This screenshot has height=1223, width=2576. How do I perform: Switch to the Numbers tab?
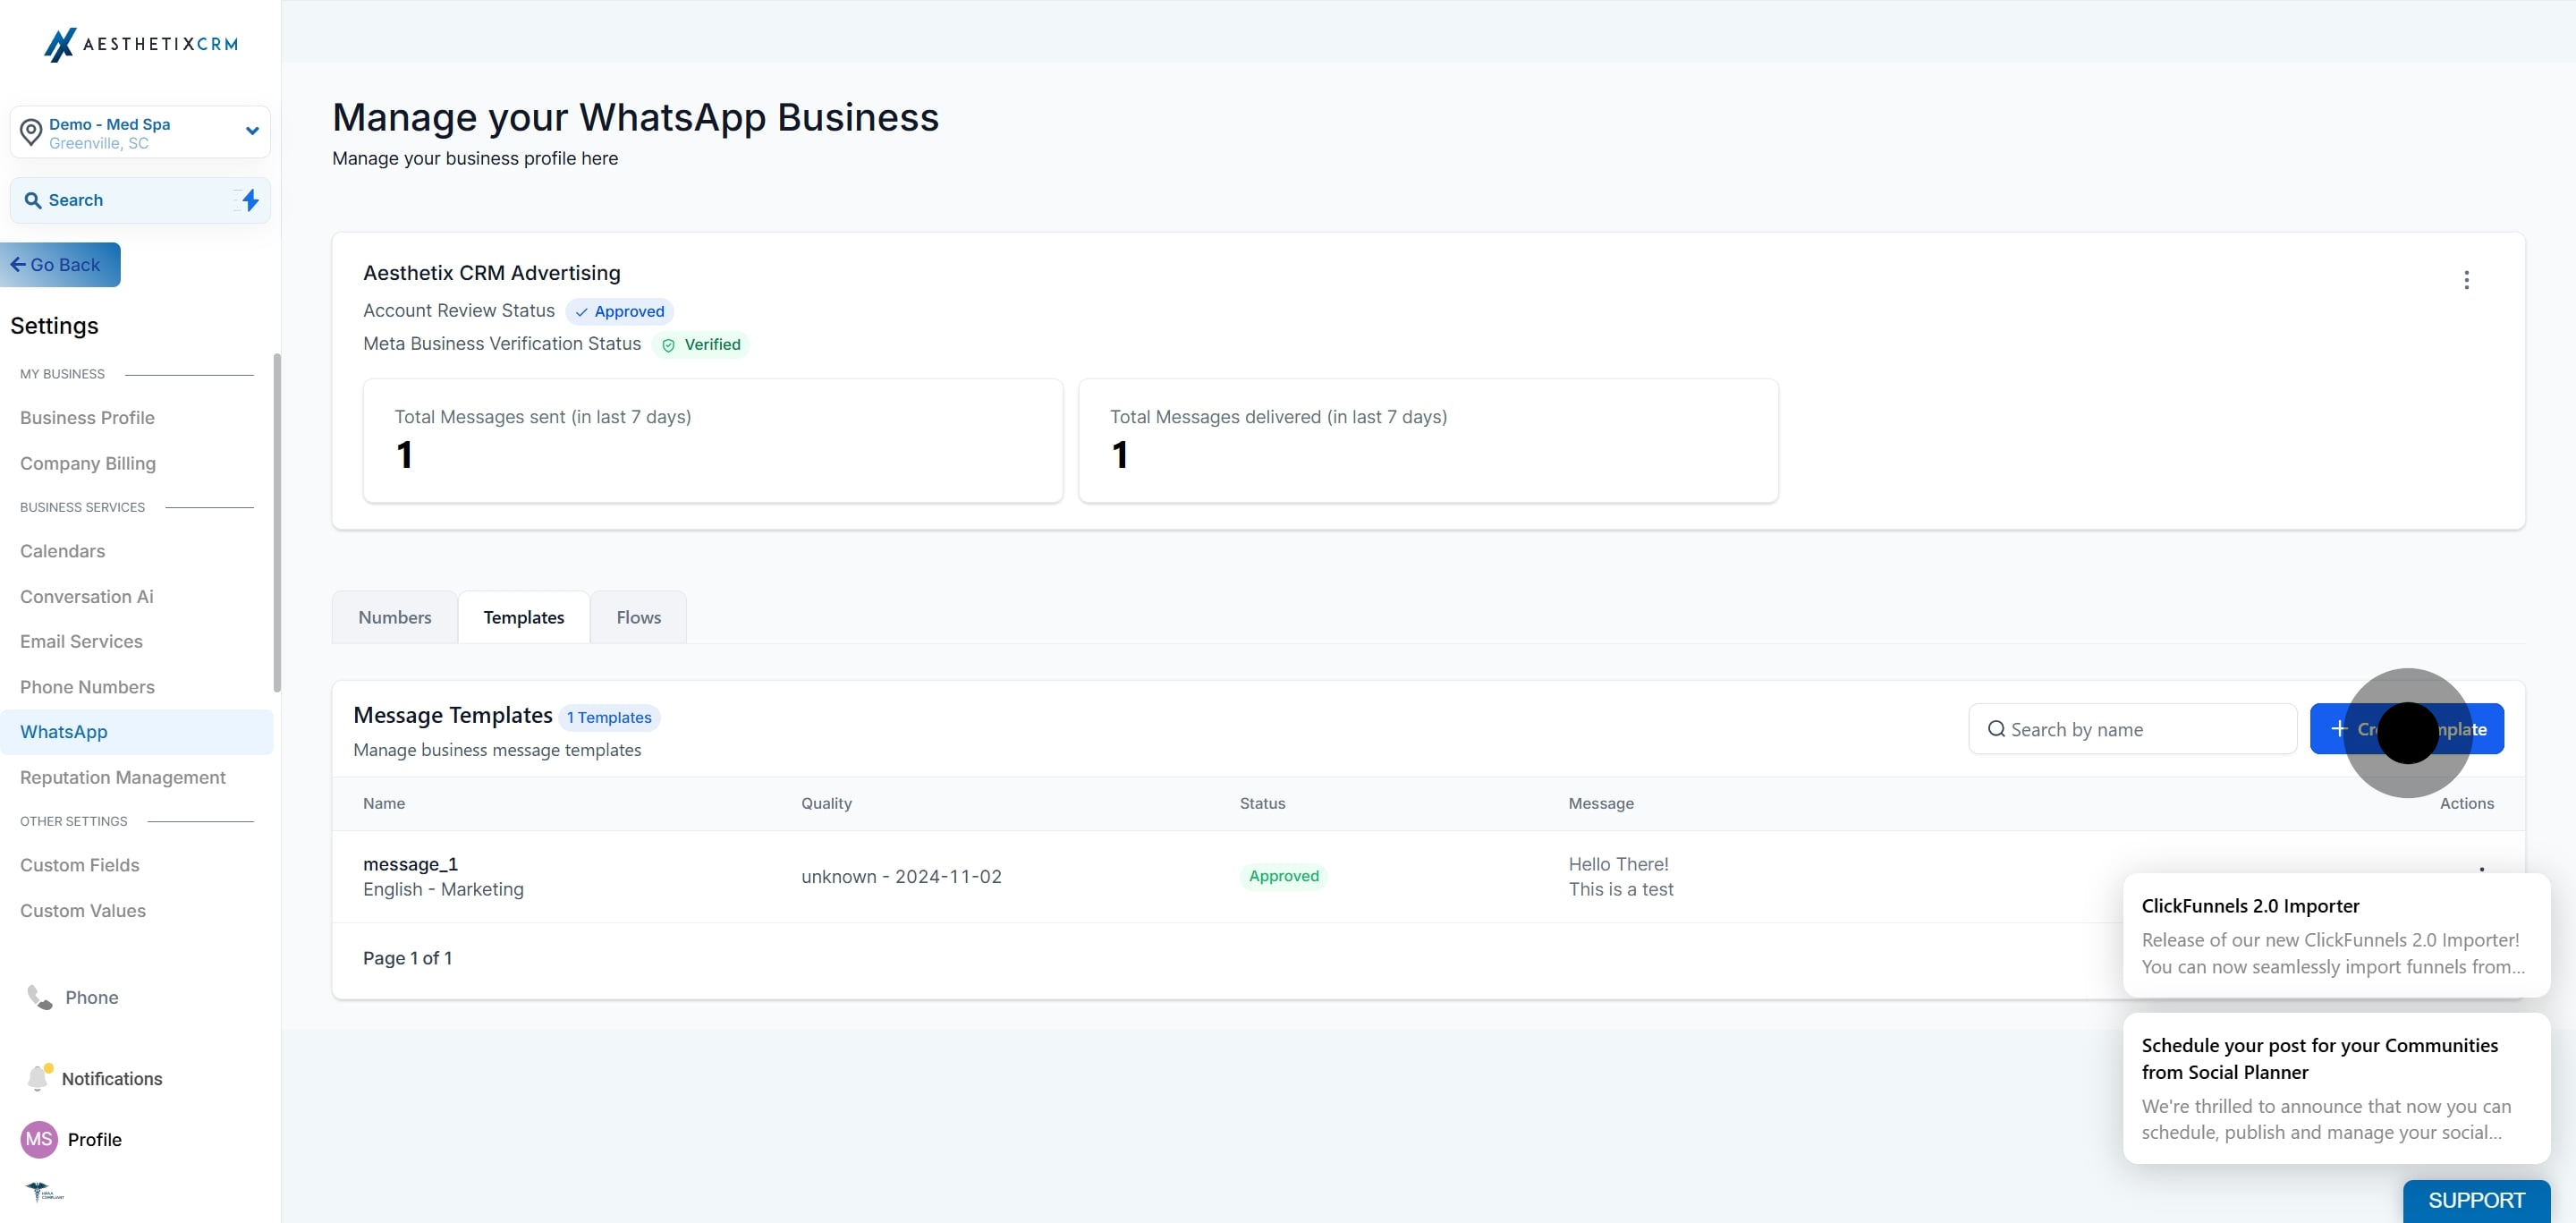coord(394,617)
